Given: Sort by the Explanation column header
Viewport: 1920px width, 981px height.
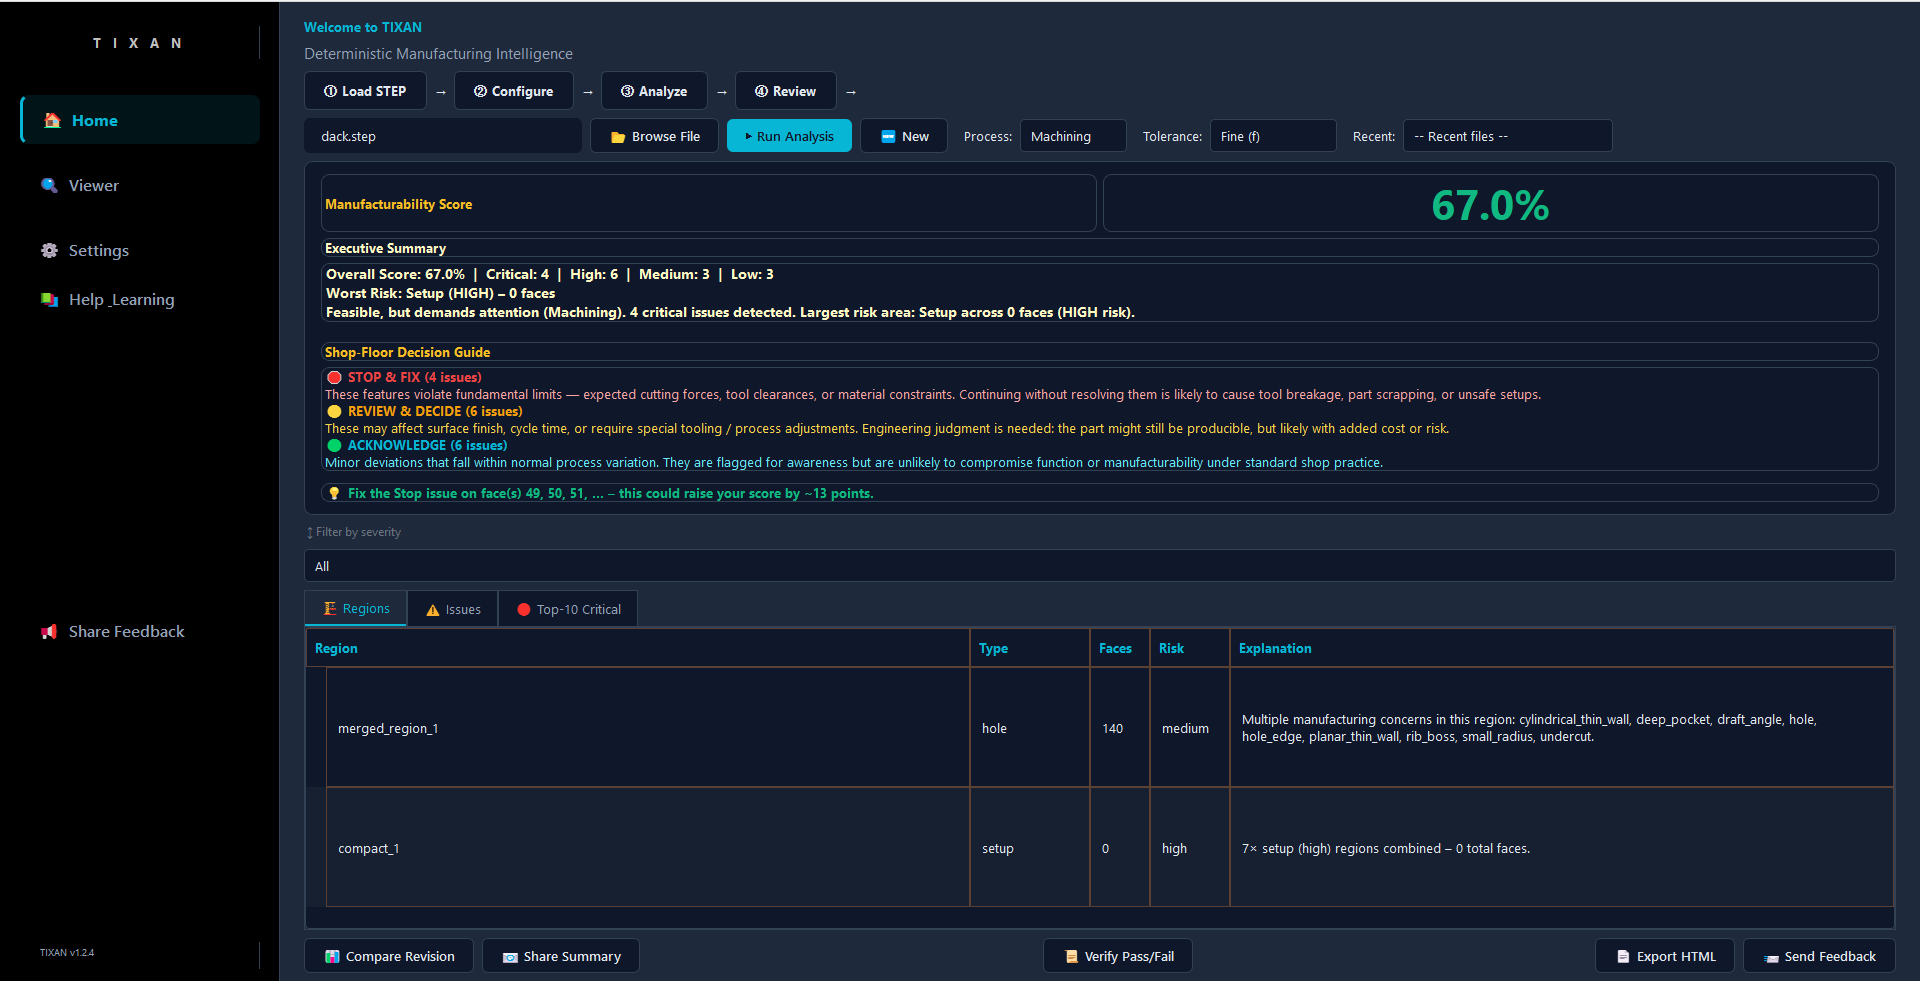Looking at the screenshot, I should click(x=1562, y=648).
